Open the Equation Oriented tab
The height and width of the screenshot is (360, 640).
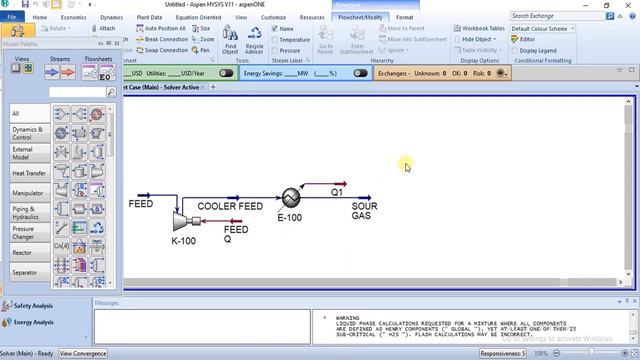pos(198,17)
